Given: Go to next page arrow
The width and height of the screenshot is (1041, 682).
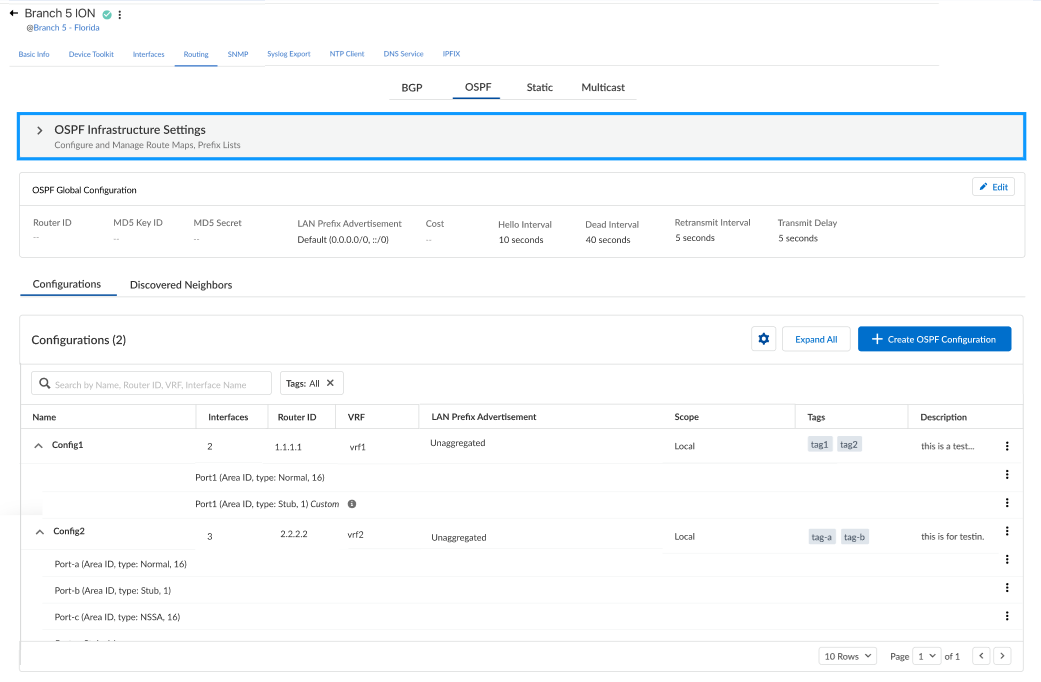Looking at the screenshot, I should 1002,656.
